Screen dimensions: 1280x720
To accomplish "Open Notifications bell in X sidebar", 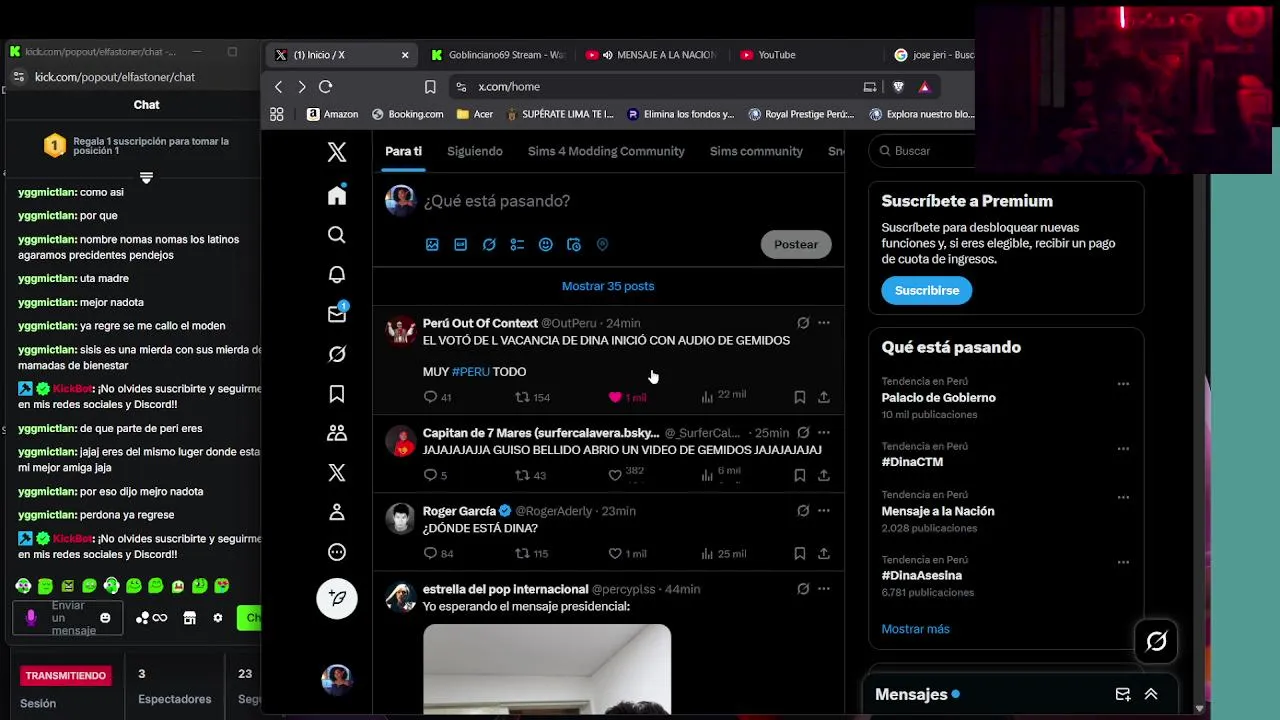I will tap(337, 275).
